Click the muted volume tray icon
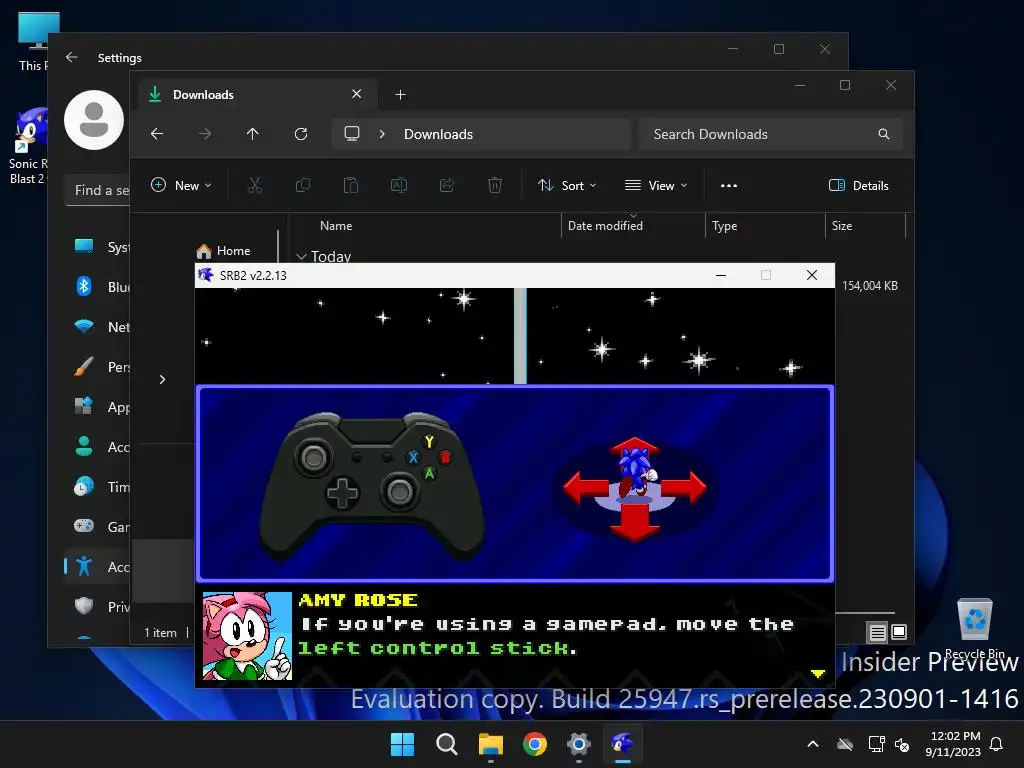The width and height of the screenshot is (1024, 768). pyautogui.click(x=902, y=744)
